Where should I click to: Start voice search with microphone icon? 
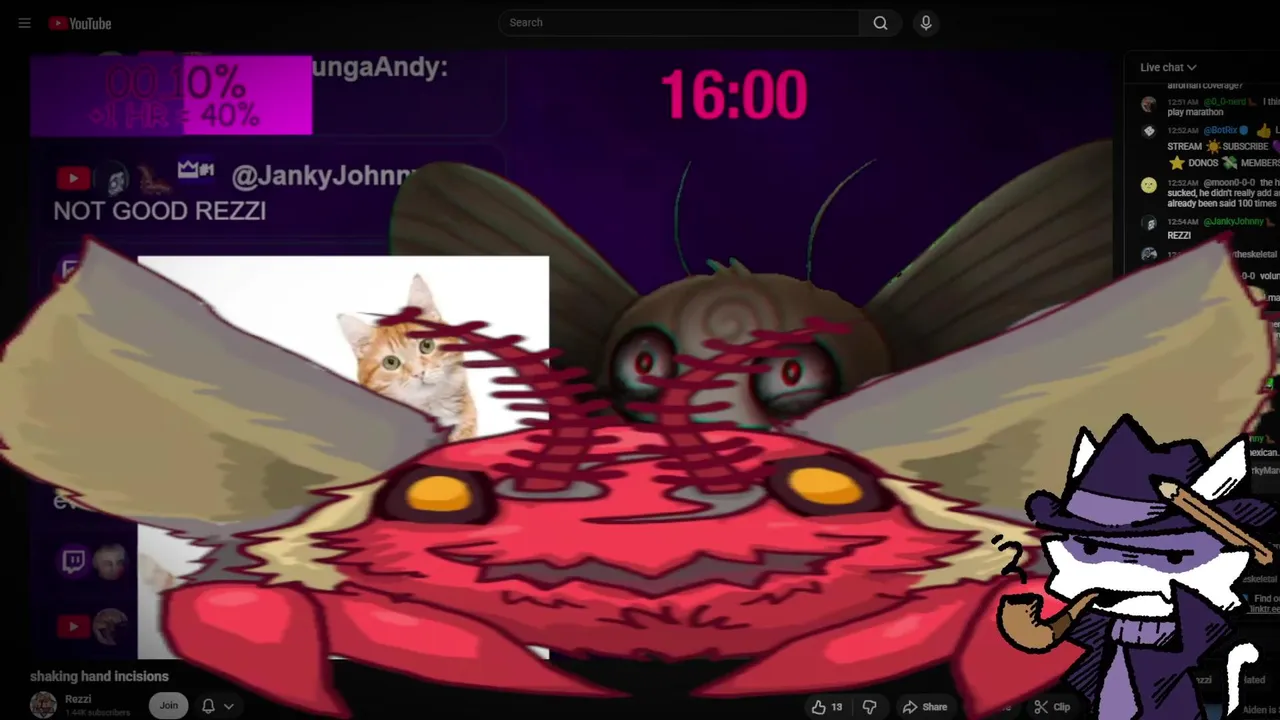point(926,23)
